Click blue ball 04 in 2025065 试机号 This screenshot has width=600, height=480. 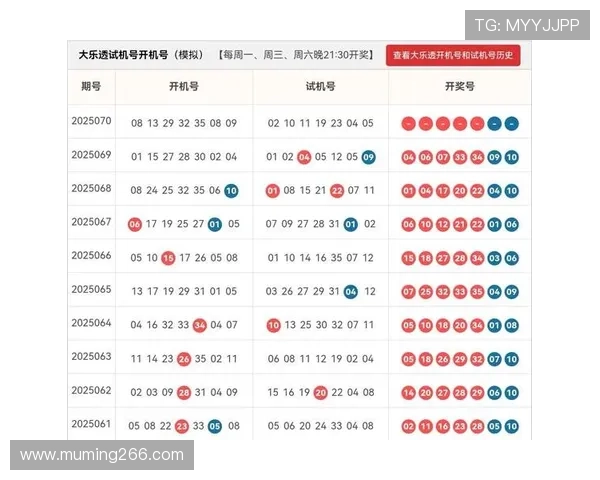click(351, 292)
